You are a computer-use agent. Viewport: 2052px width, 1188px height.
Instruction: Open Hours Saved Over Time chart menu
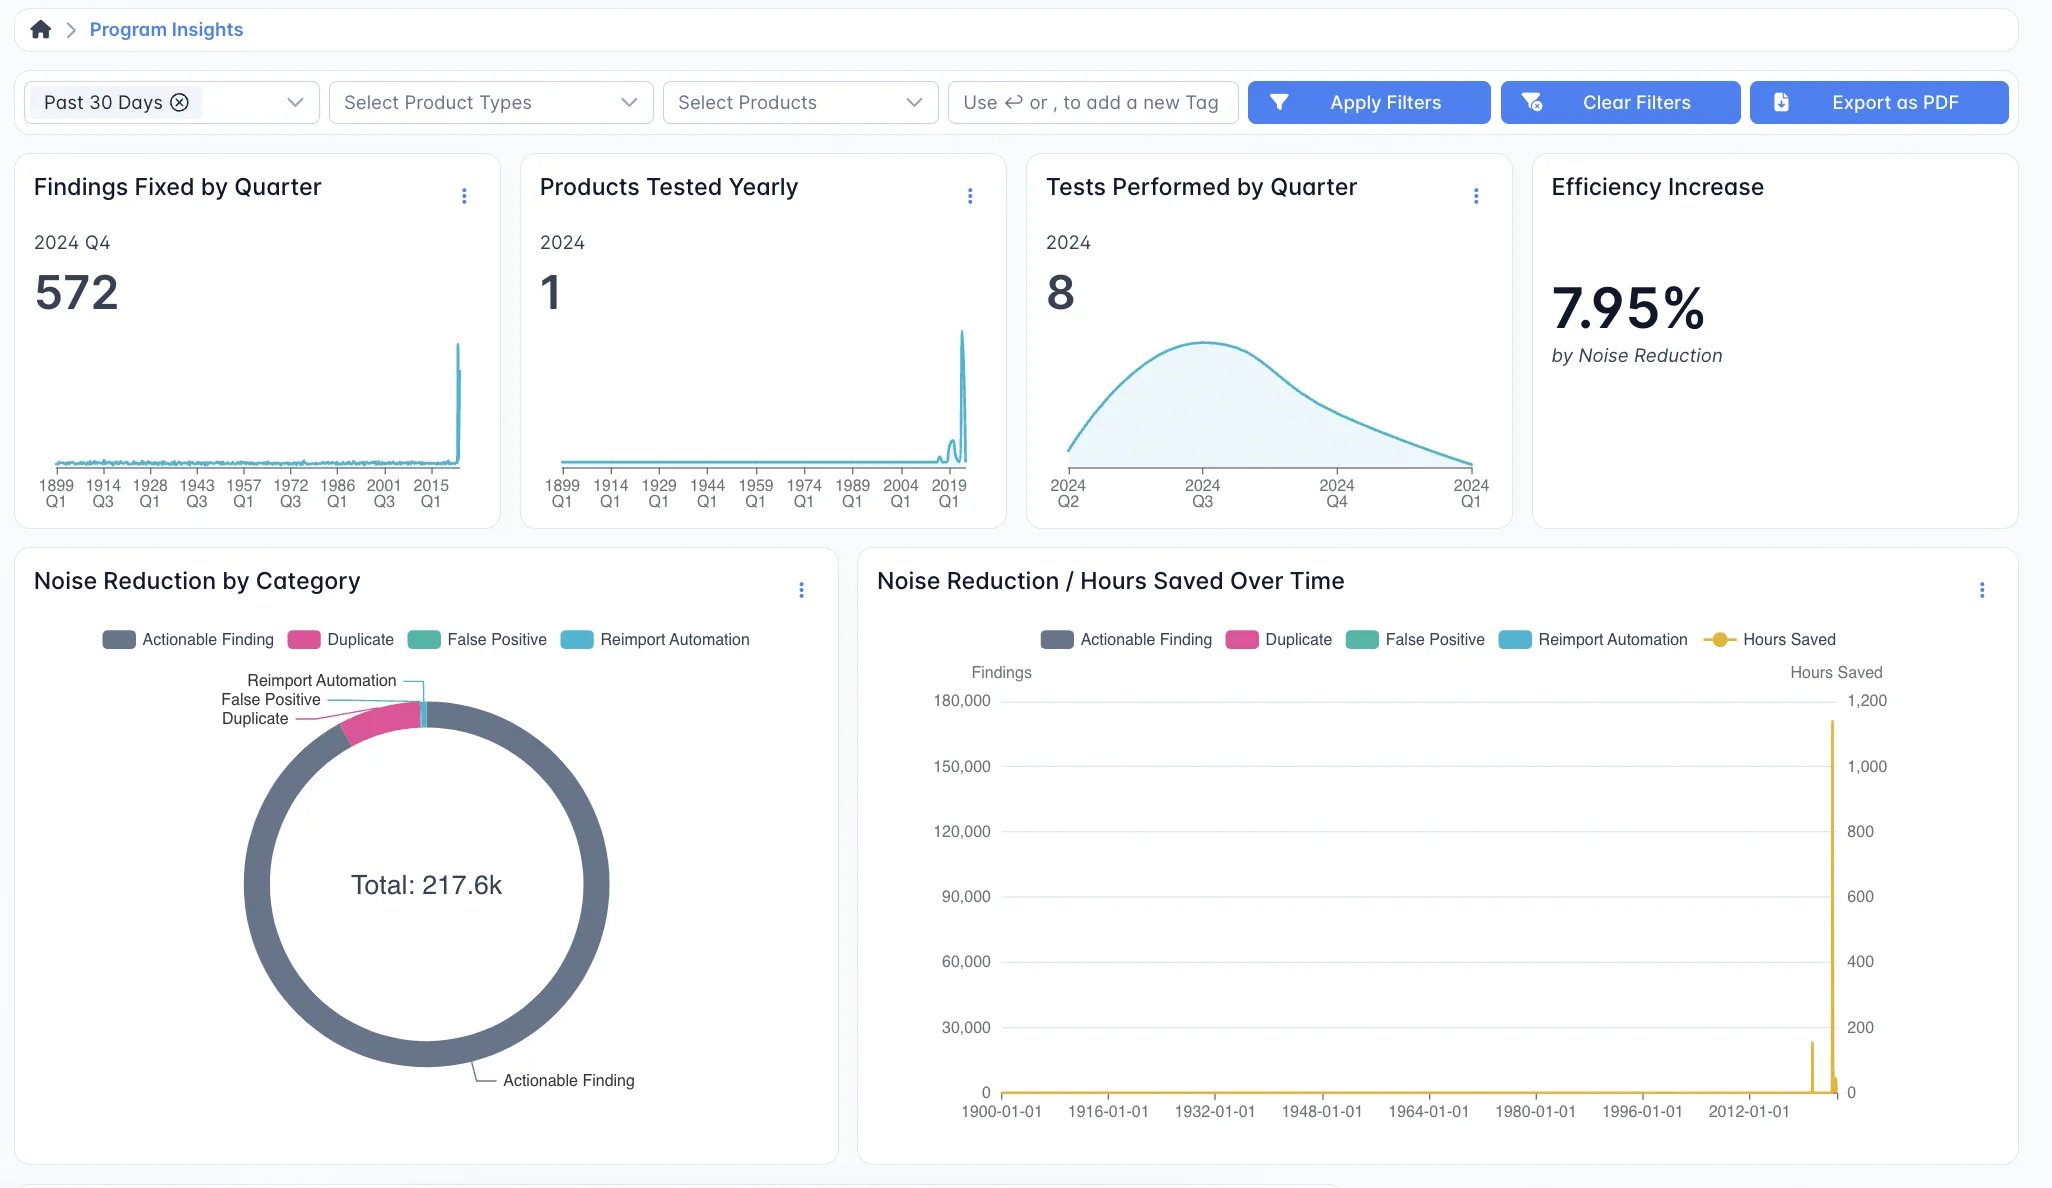point(1982,590)
